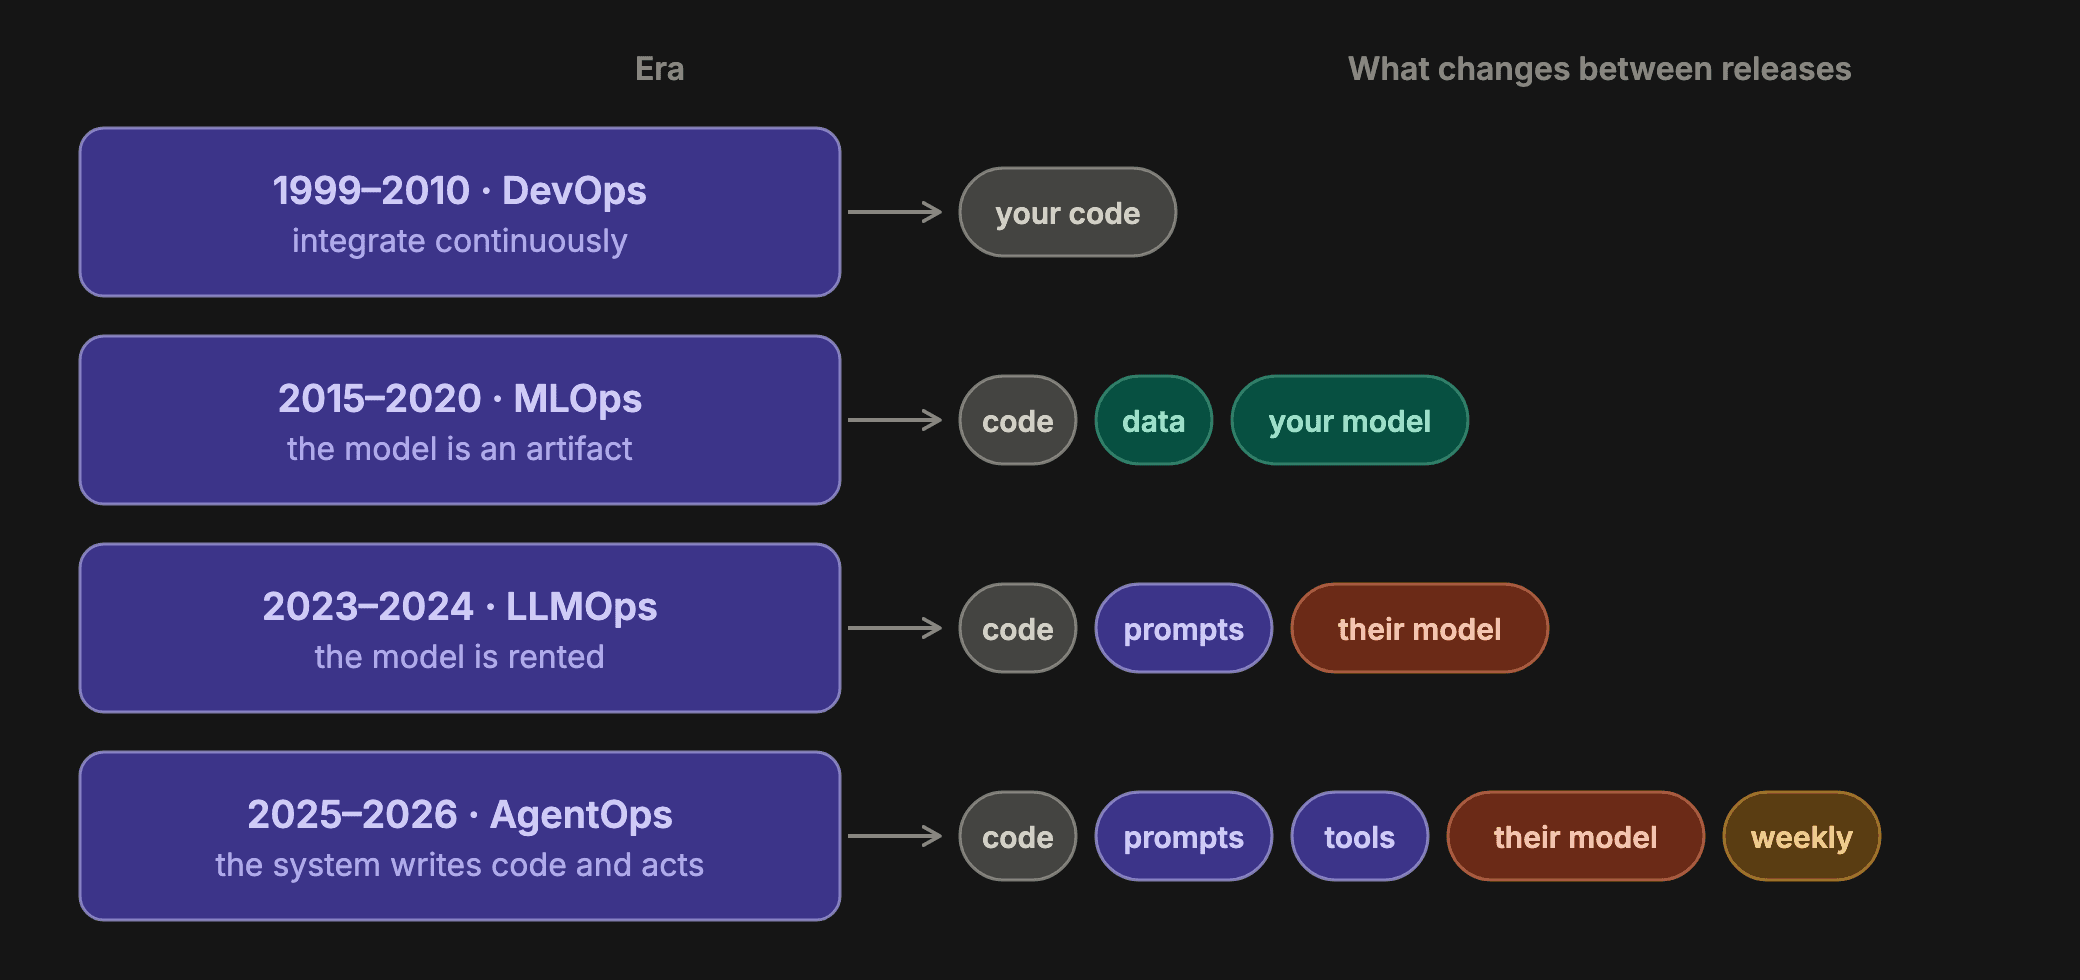Image resolution: width=2080 pixels, height=980 pixels.
Task: Click the green 'data' pill
Action: coord(1154,420)
